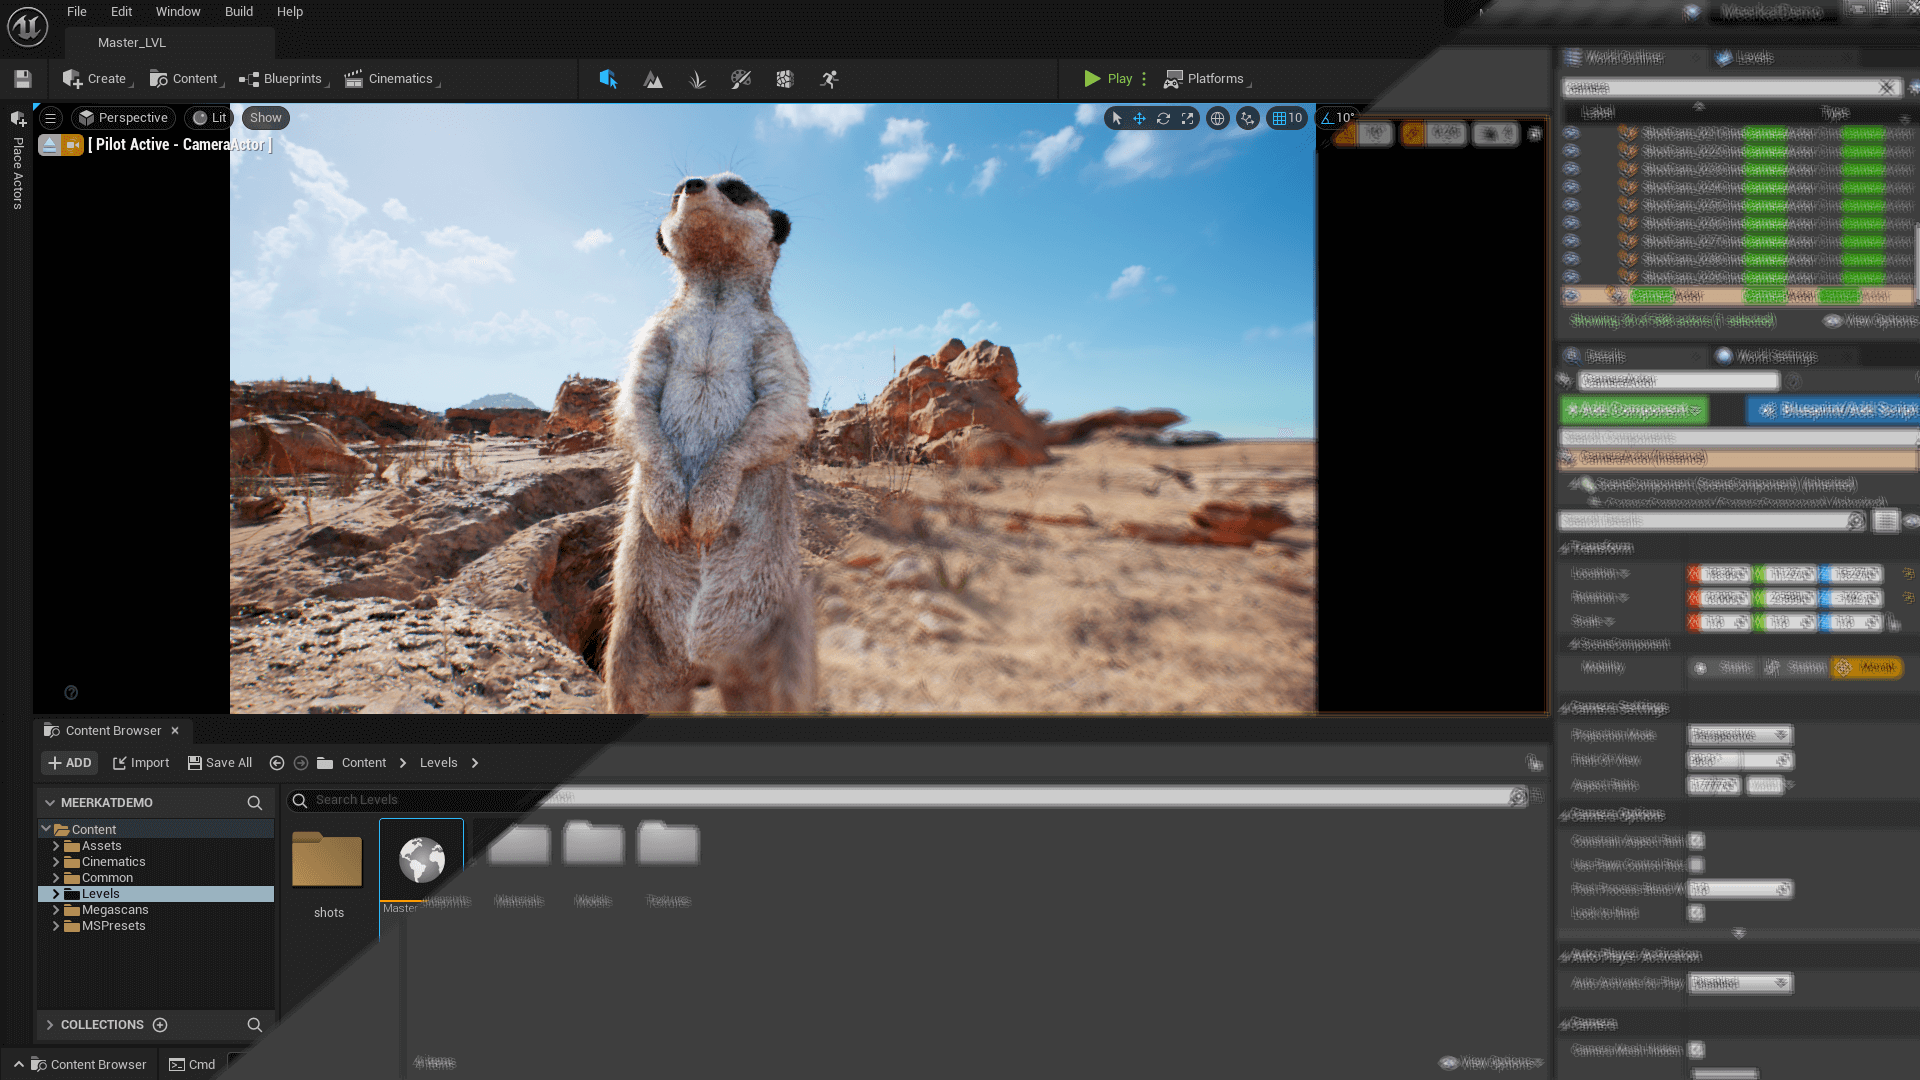The width and height of the screenshot is (1920, 1080).
Task: Expand the Cinematics folder in content tree
Action: point(58,861)
